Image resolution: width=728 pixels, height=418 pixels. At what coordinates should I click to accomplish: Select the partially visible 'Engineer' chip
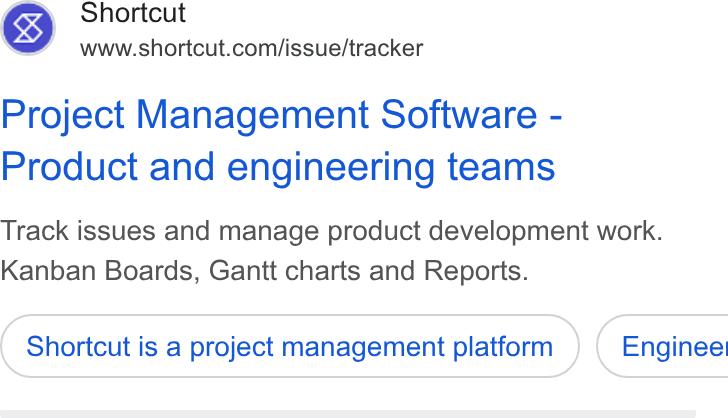pyautogui.click(x=663, y=346)
